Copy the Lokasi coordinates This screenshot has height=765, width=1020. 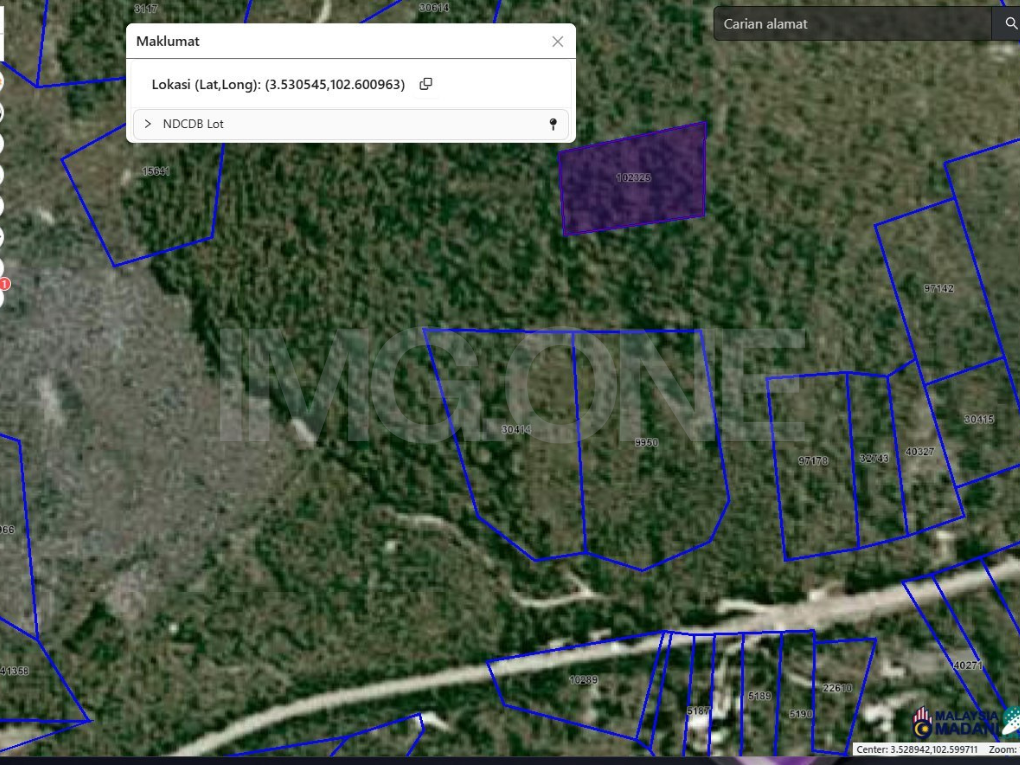[x=425, y=84]
